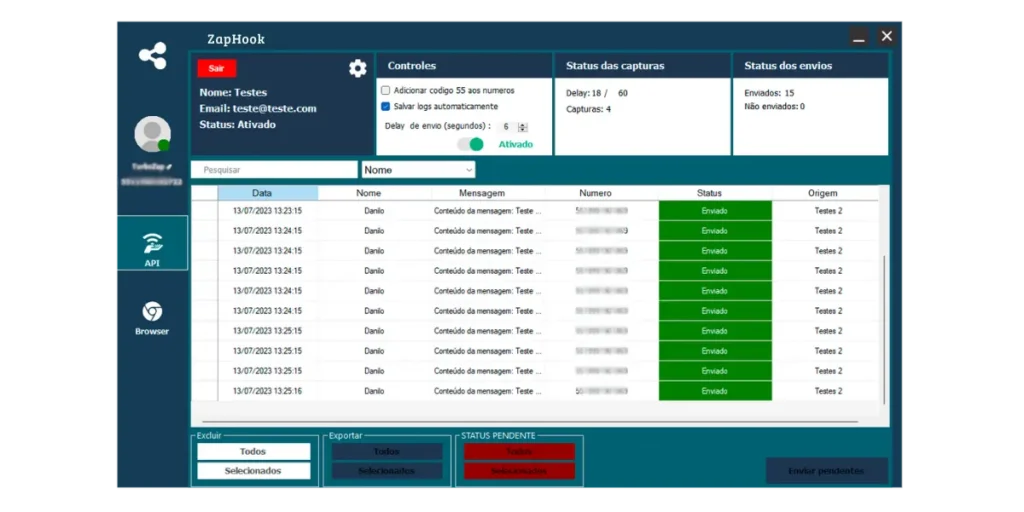Toggle the Ativado switch off
Screen dimensions: 1024x512
pos(470,144)
